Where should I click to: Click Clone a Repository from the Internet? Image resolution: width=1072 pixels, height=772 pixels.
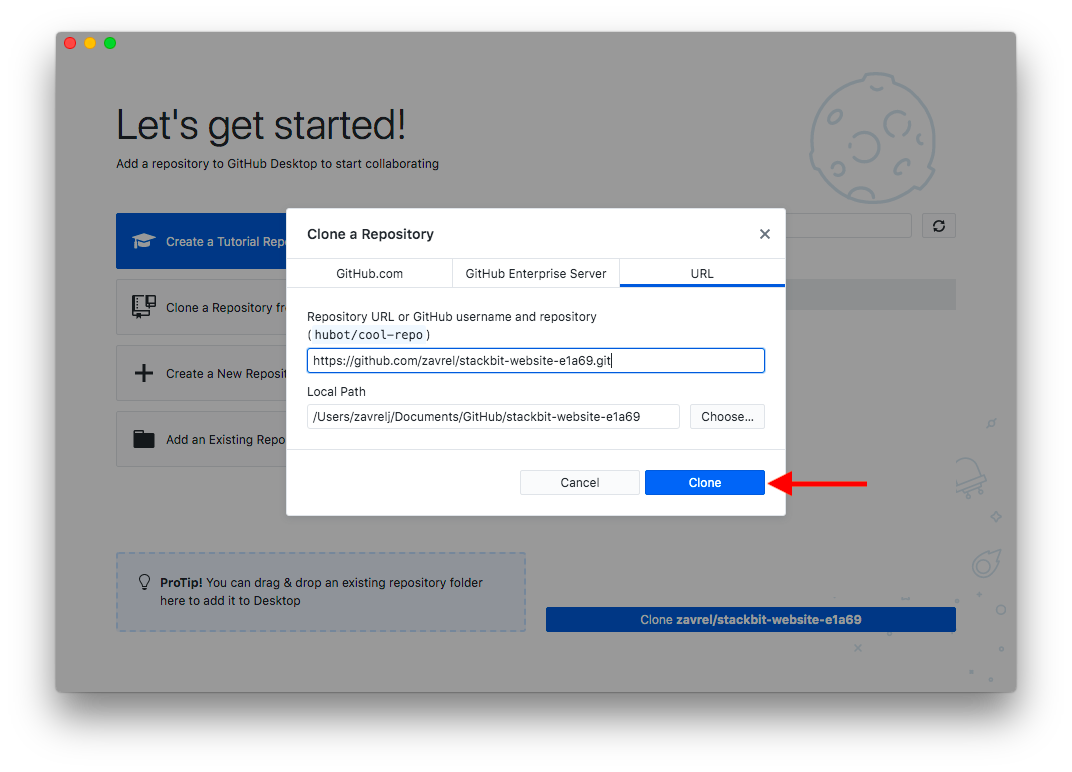point(201,308)
